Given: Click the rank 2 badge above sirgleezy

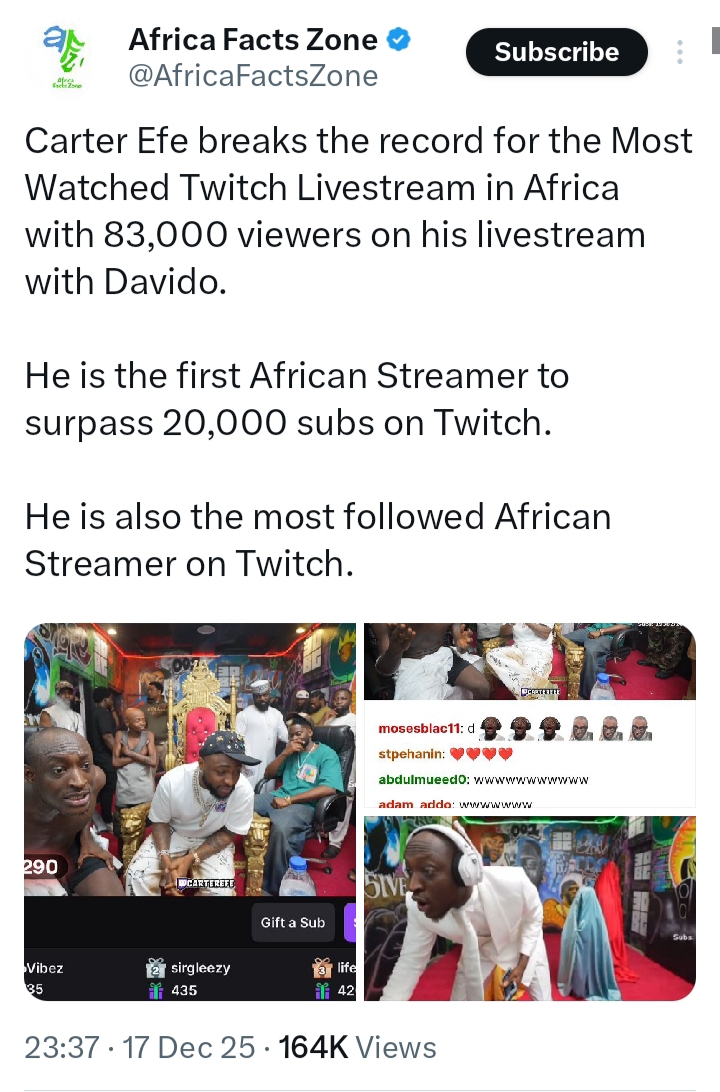Looking at the screenshot, I should tap(155, 968).
